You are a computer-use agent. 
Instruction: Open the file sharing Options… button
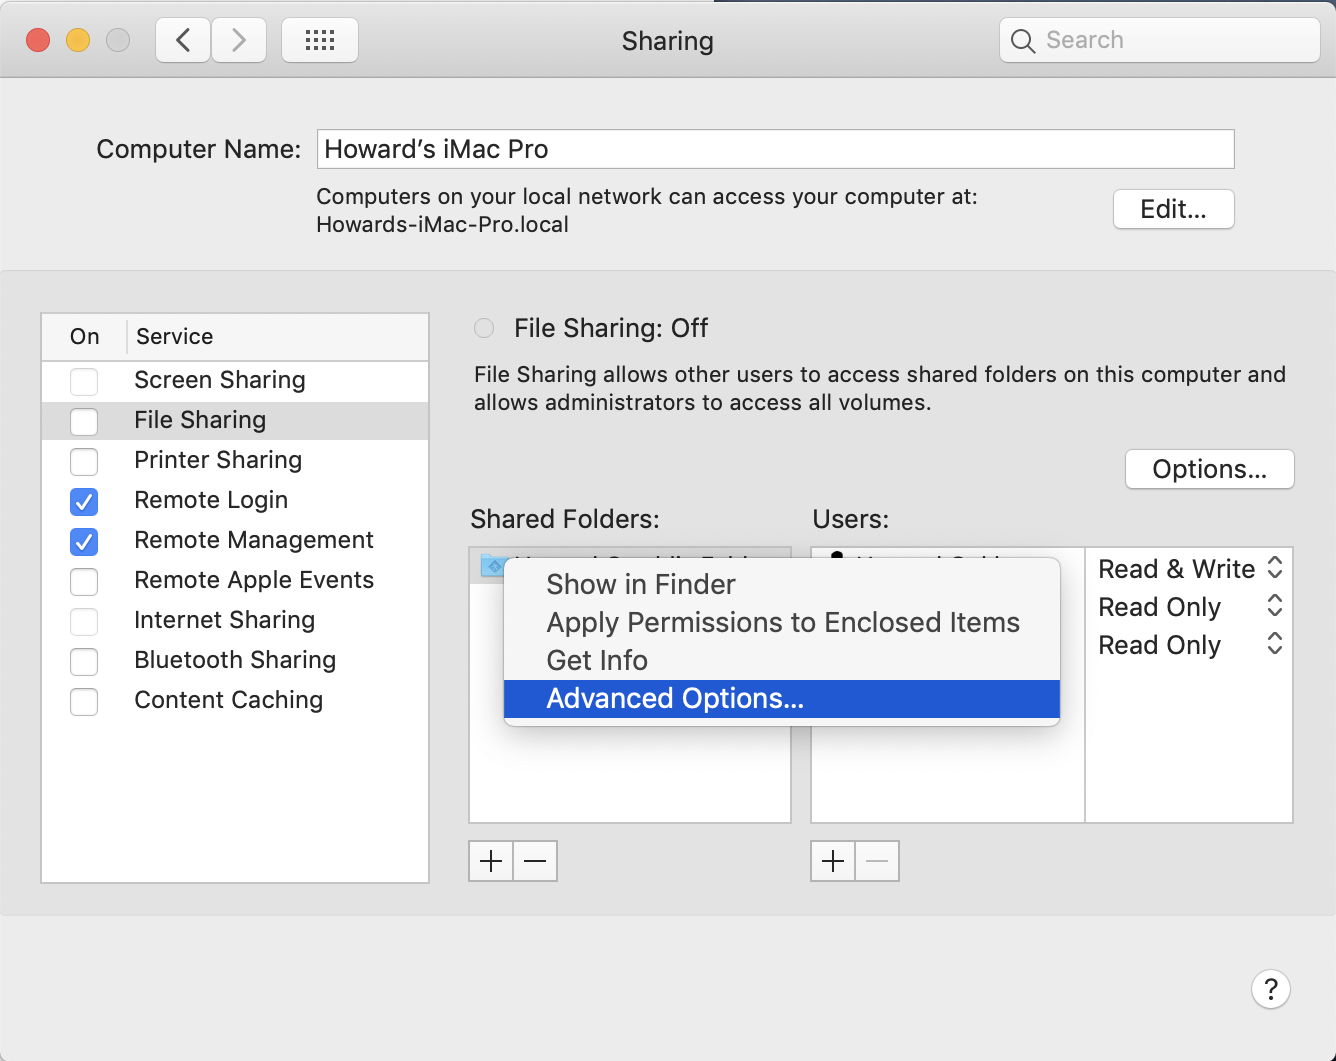[1209, 469]
